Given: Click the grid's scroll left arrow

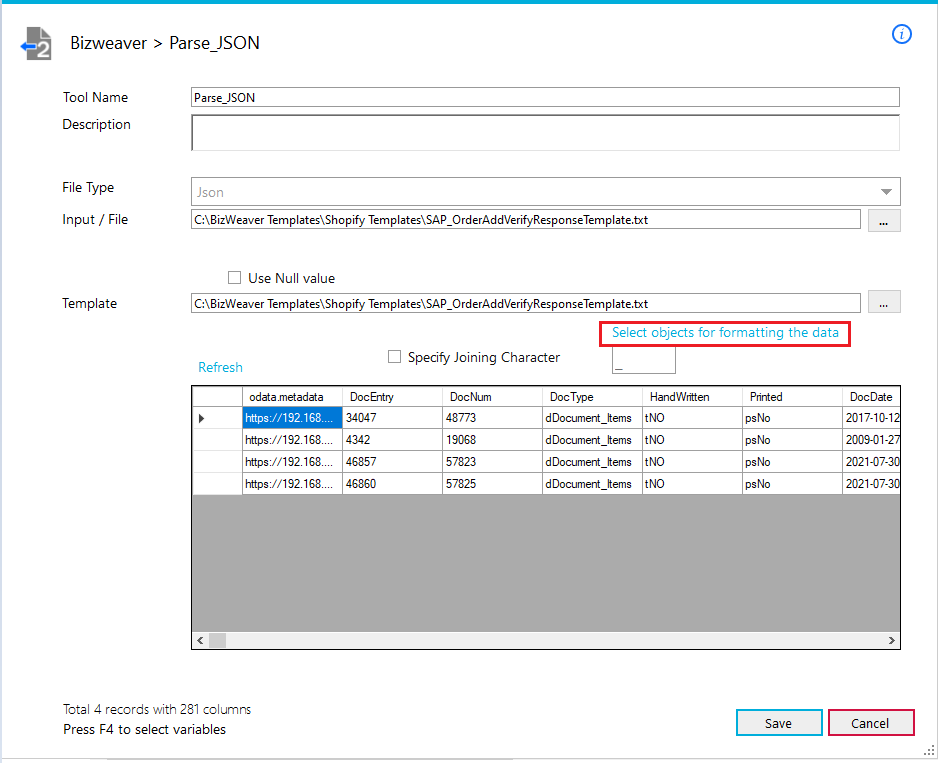Looking at the screenshot, I should 200,640.
